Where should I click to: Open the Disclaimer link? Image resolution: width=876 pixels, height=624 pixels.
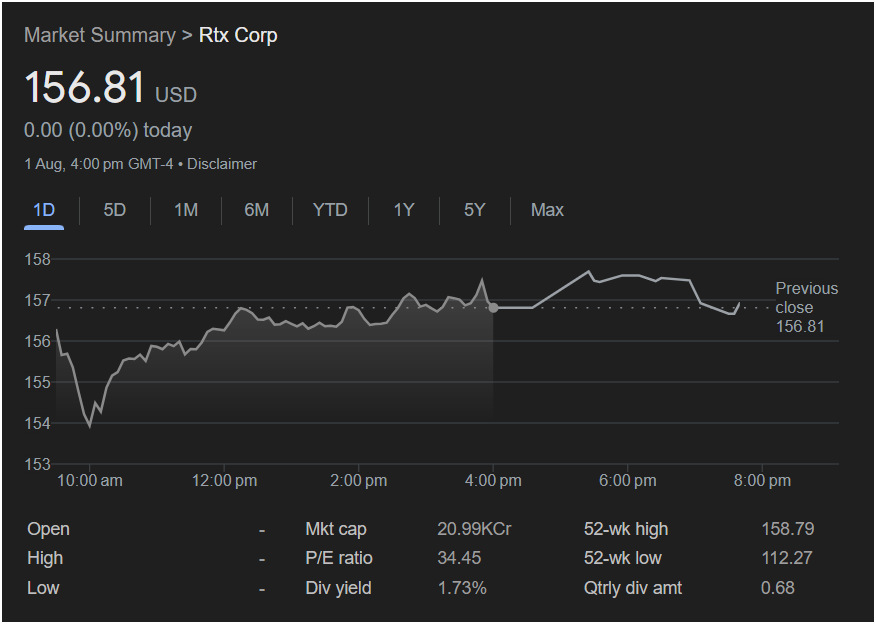tap(222, 164)
